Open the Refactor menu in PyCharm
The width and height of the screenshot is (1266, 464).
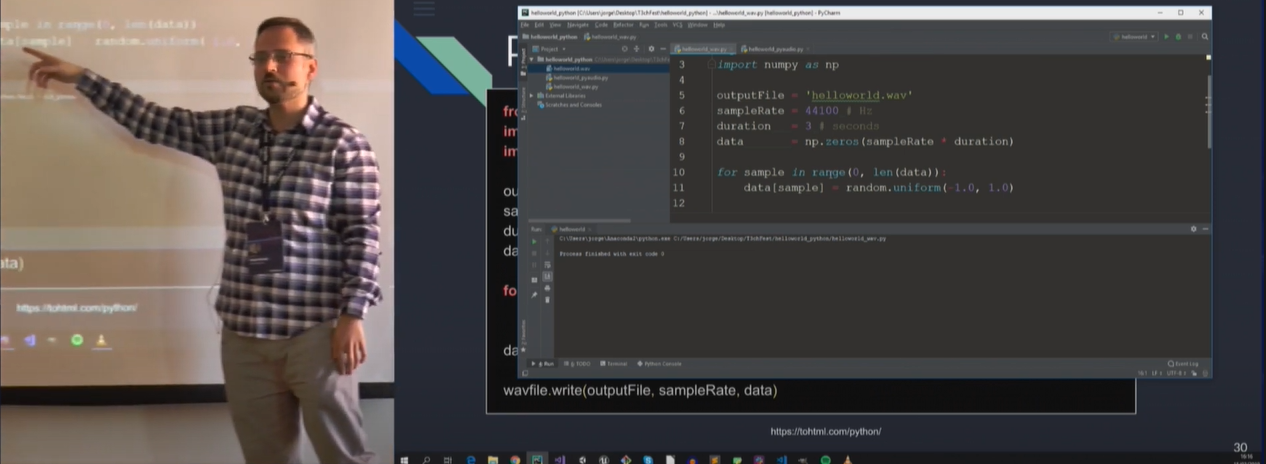tap(623, 24)
